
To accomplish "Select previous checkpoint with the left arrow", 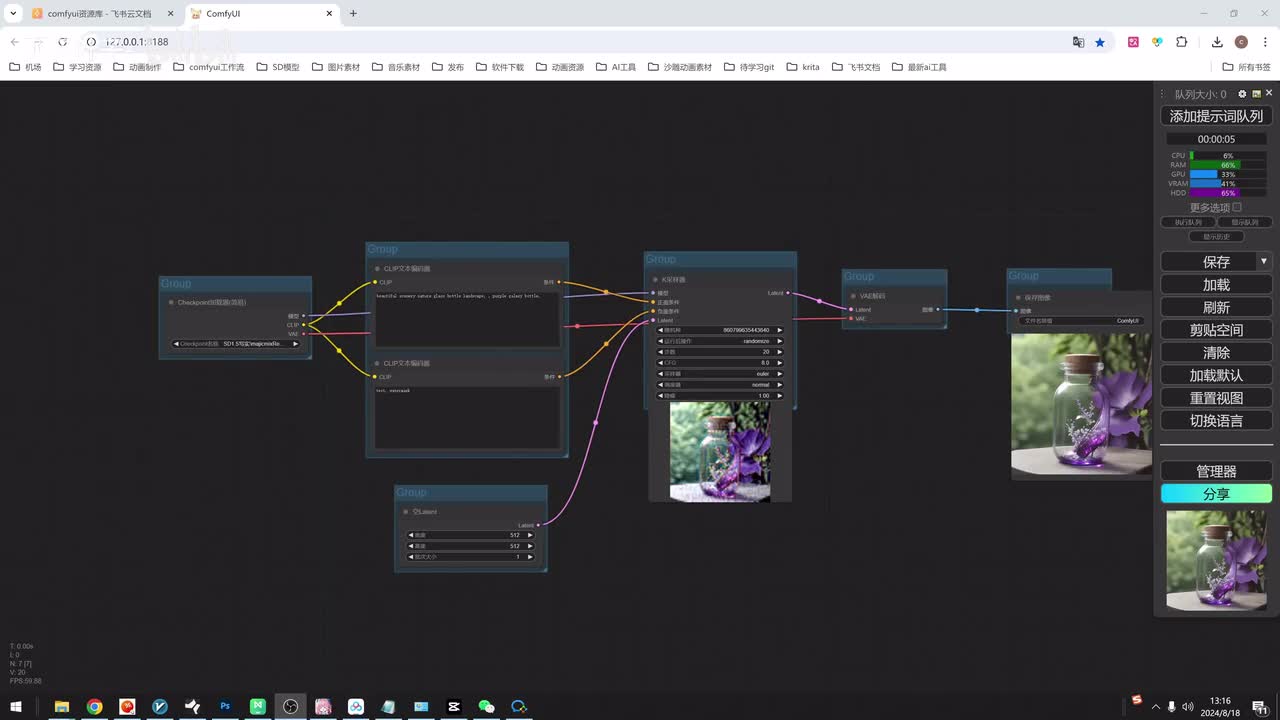I will (176, 344).
